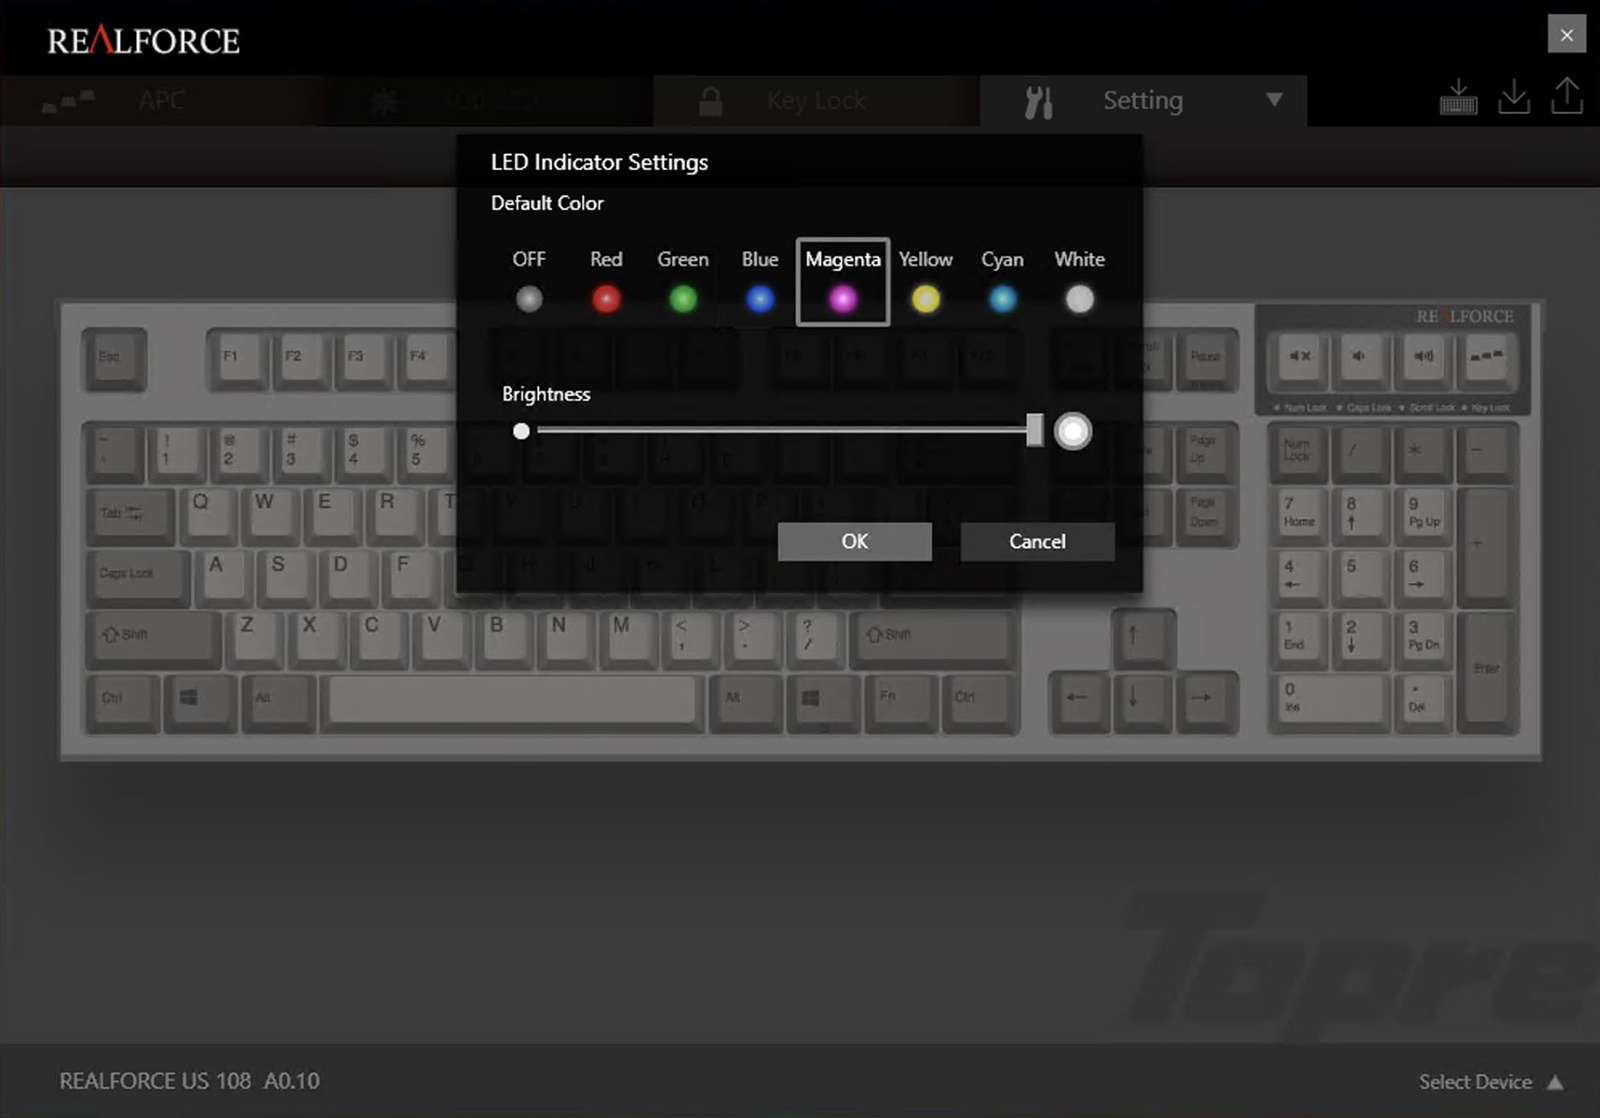Pick the Cyan color swatch

(1002, 298)
